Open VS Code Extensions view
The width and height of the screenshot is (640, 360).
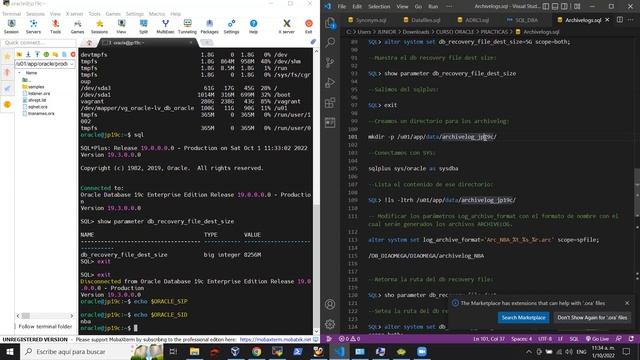coord(330,102)
